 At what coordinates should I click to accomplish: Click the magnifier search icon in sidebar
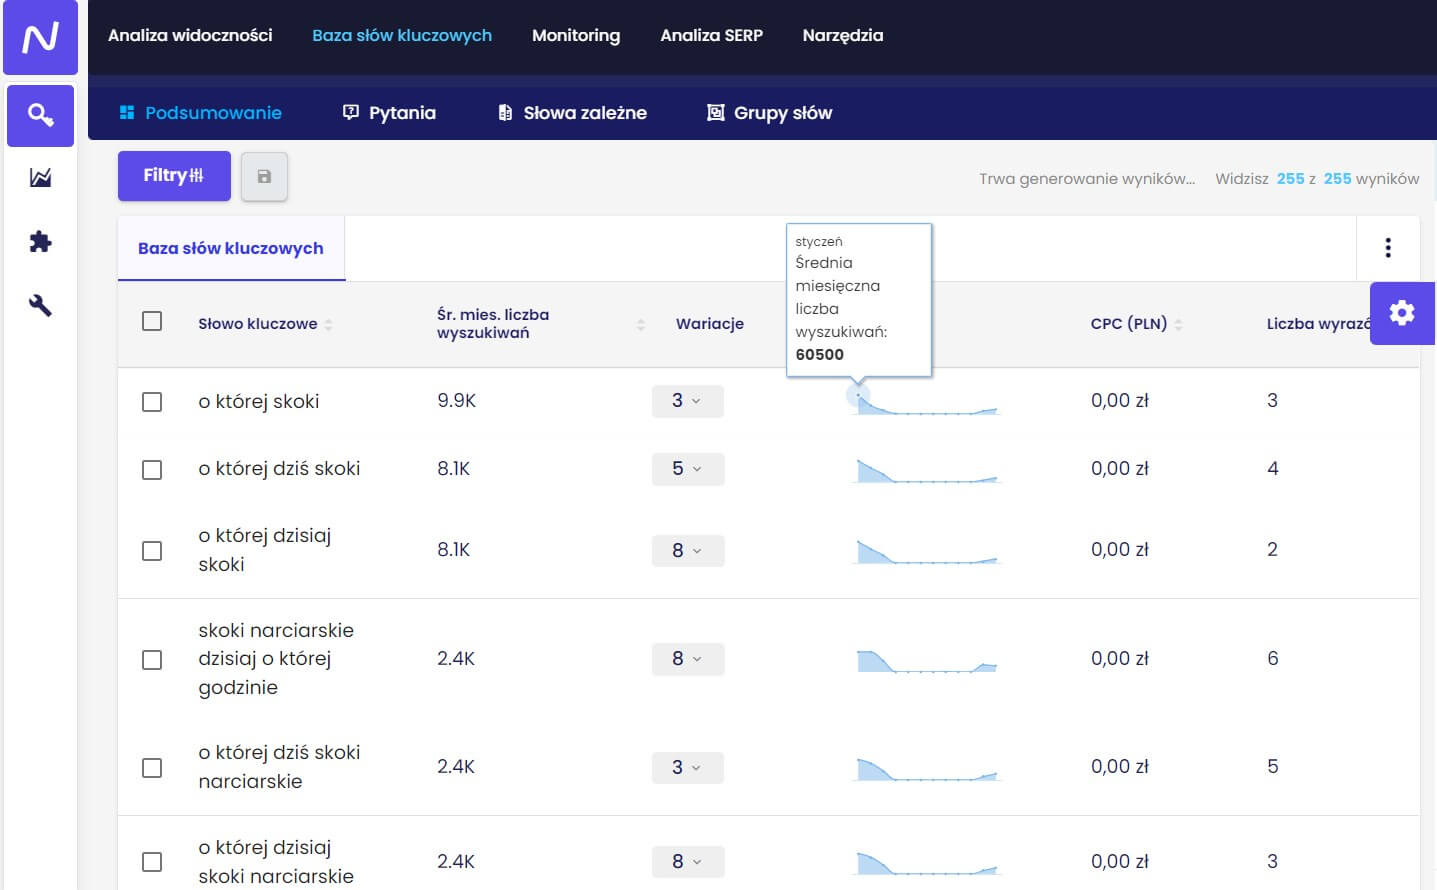40,115
